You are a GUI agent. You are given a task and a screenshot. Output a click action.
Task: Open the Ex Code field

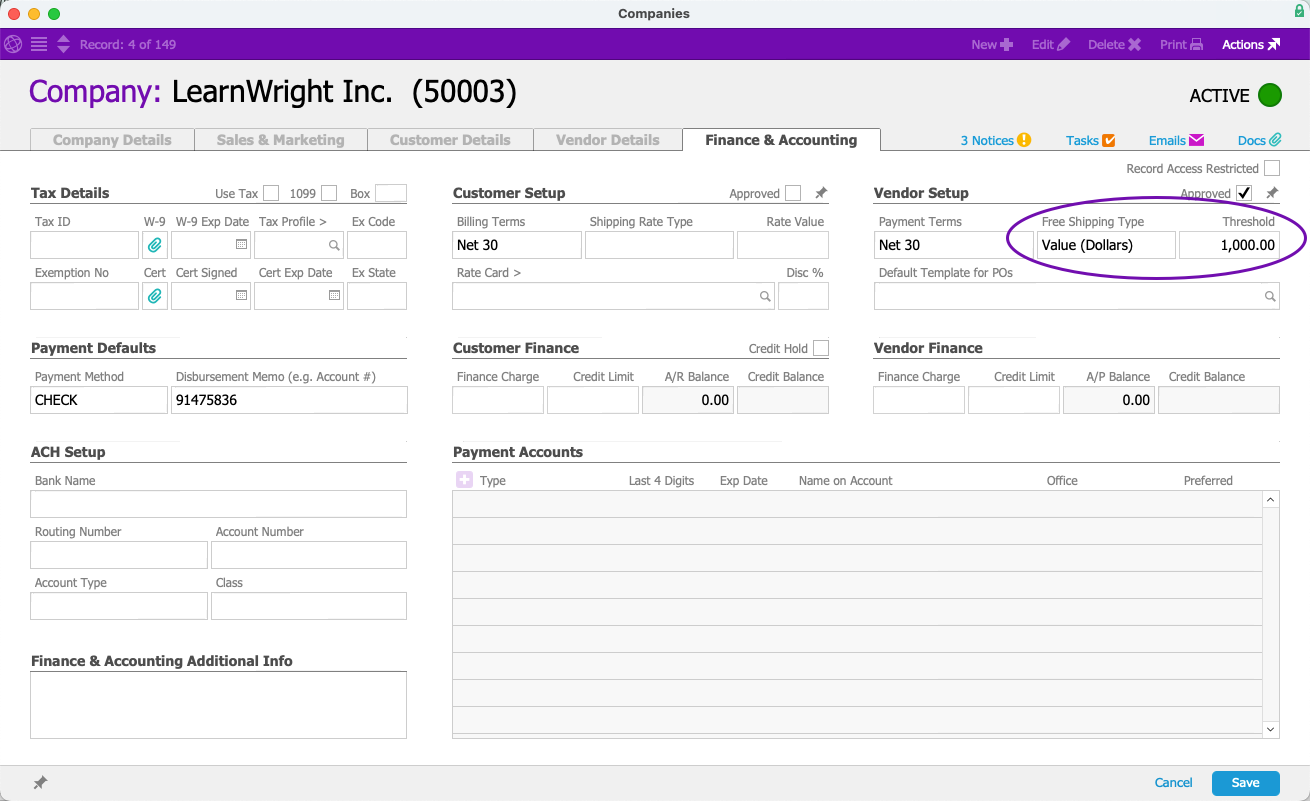(x=377, y=245)
